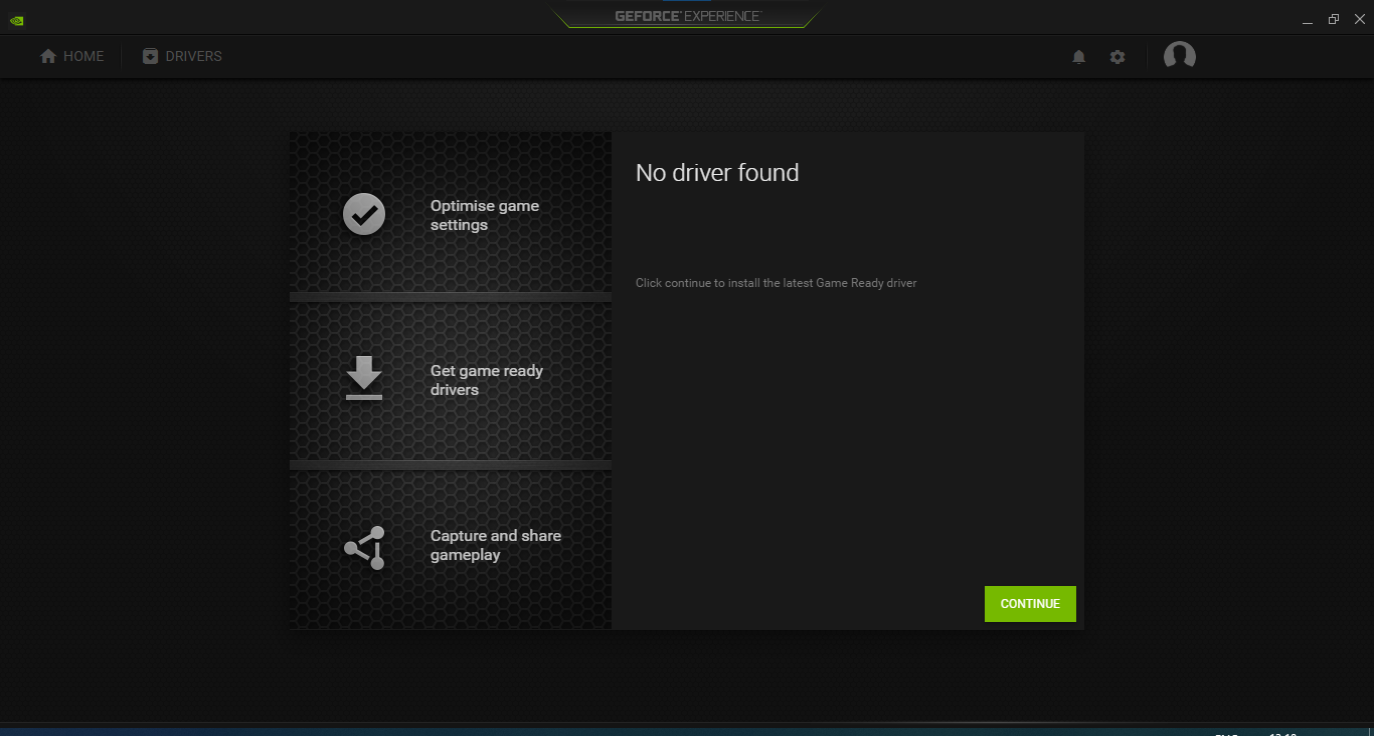Open the settings gear

click(x=1118, y=57)
